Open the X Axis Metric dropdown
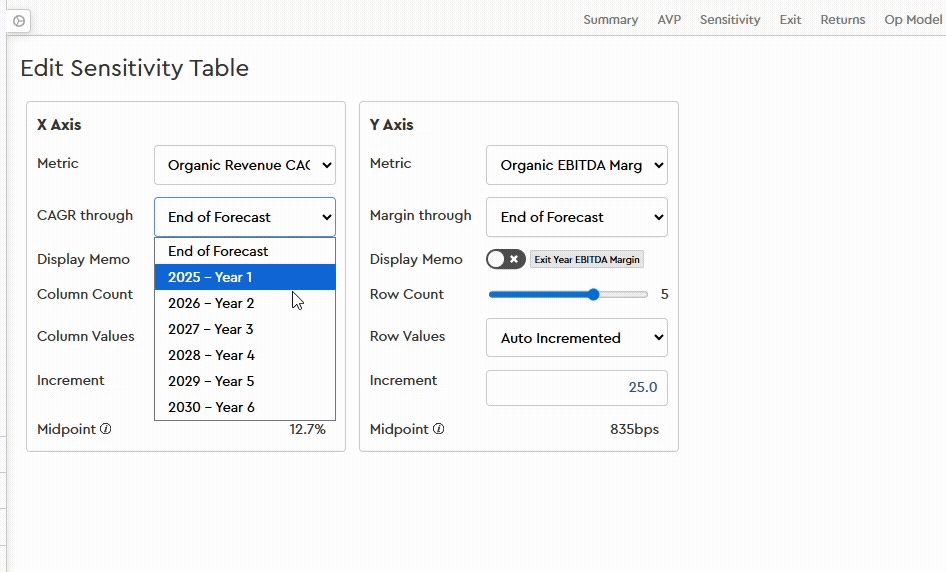Screen dimensions: 946x572 click(x=244, y=165)
